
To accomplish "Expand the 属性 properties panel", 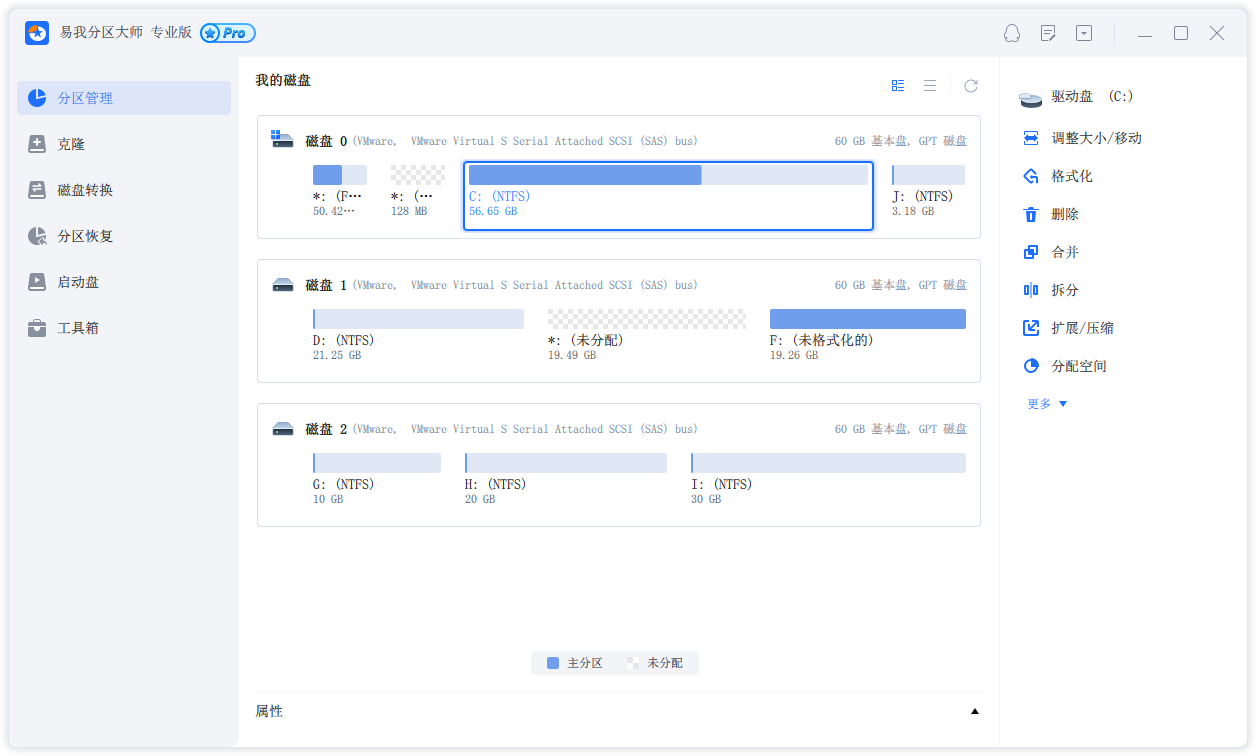I will click(x=974, y=712).
